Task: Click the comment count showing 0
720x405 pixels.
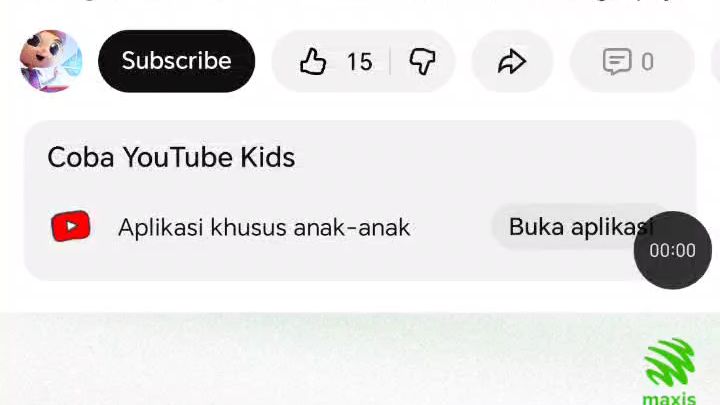Action: [x=647, y=62]
